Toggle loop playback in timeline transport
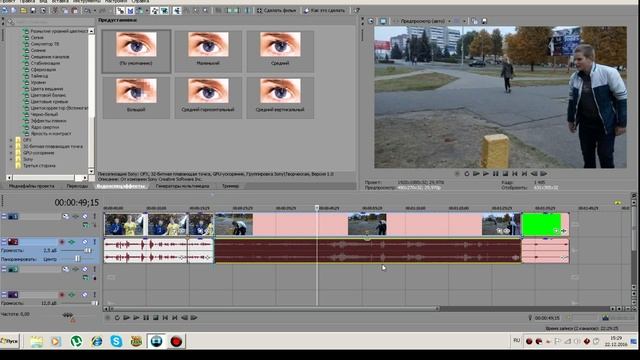The width and height of the screenshot is (640, 360). (117, 318)
